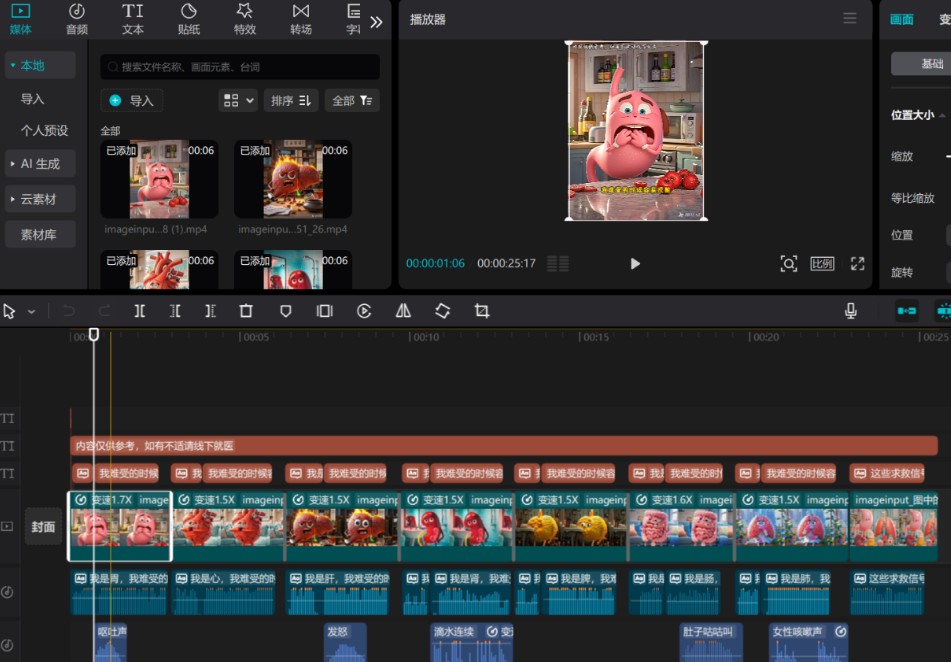Toggle mute on the voice audio track
The image size is (951, 662).
coord(8,592)
